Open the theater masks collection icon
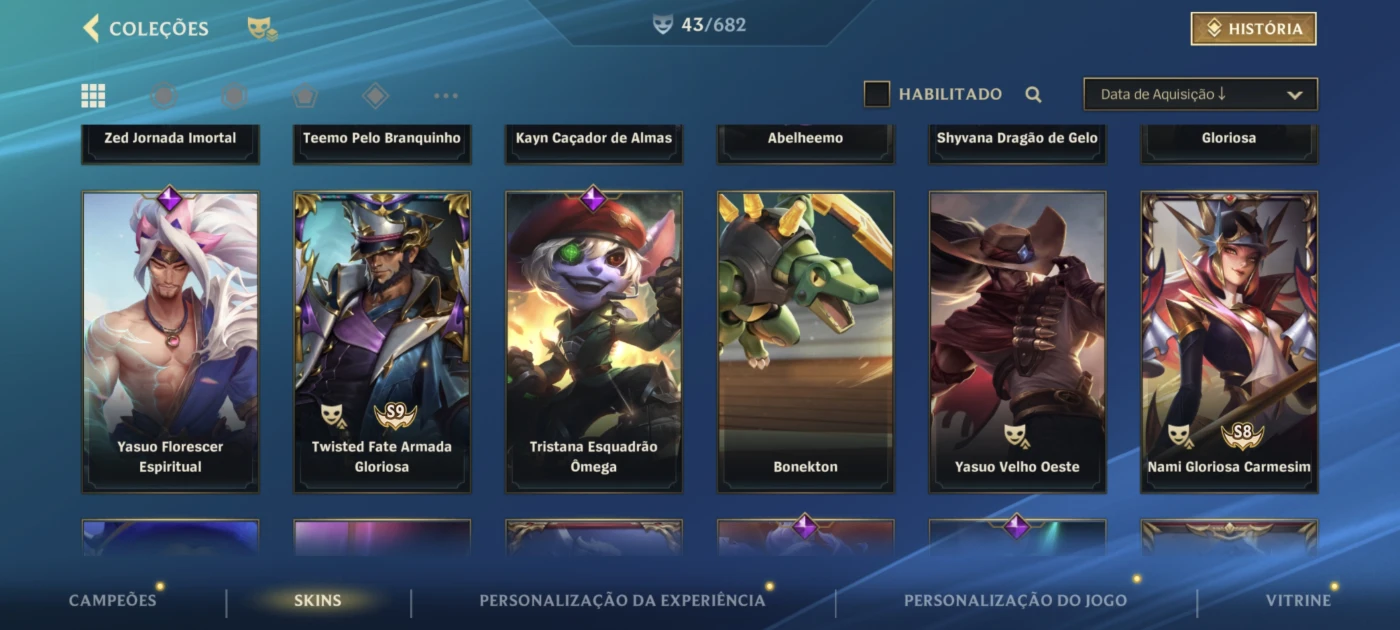Image resolution: width=1400 pixels, height=630 pixels. point(262,29)
